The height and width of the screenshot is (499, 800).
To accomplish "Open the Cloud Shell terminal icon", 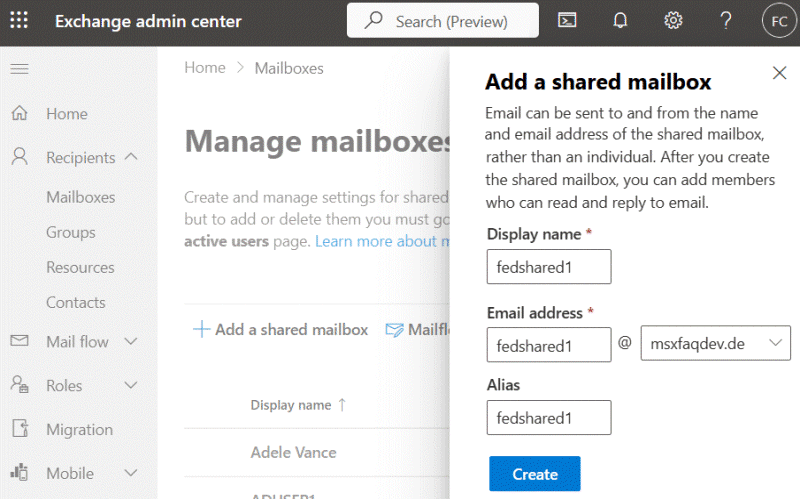I will click(566, 21).
